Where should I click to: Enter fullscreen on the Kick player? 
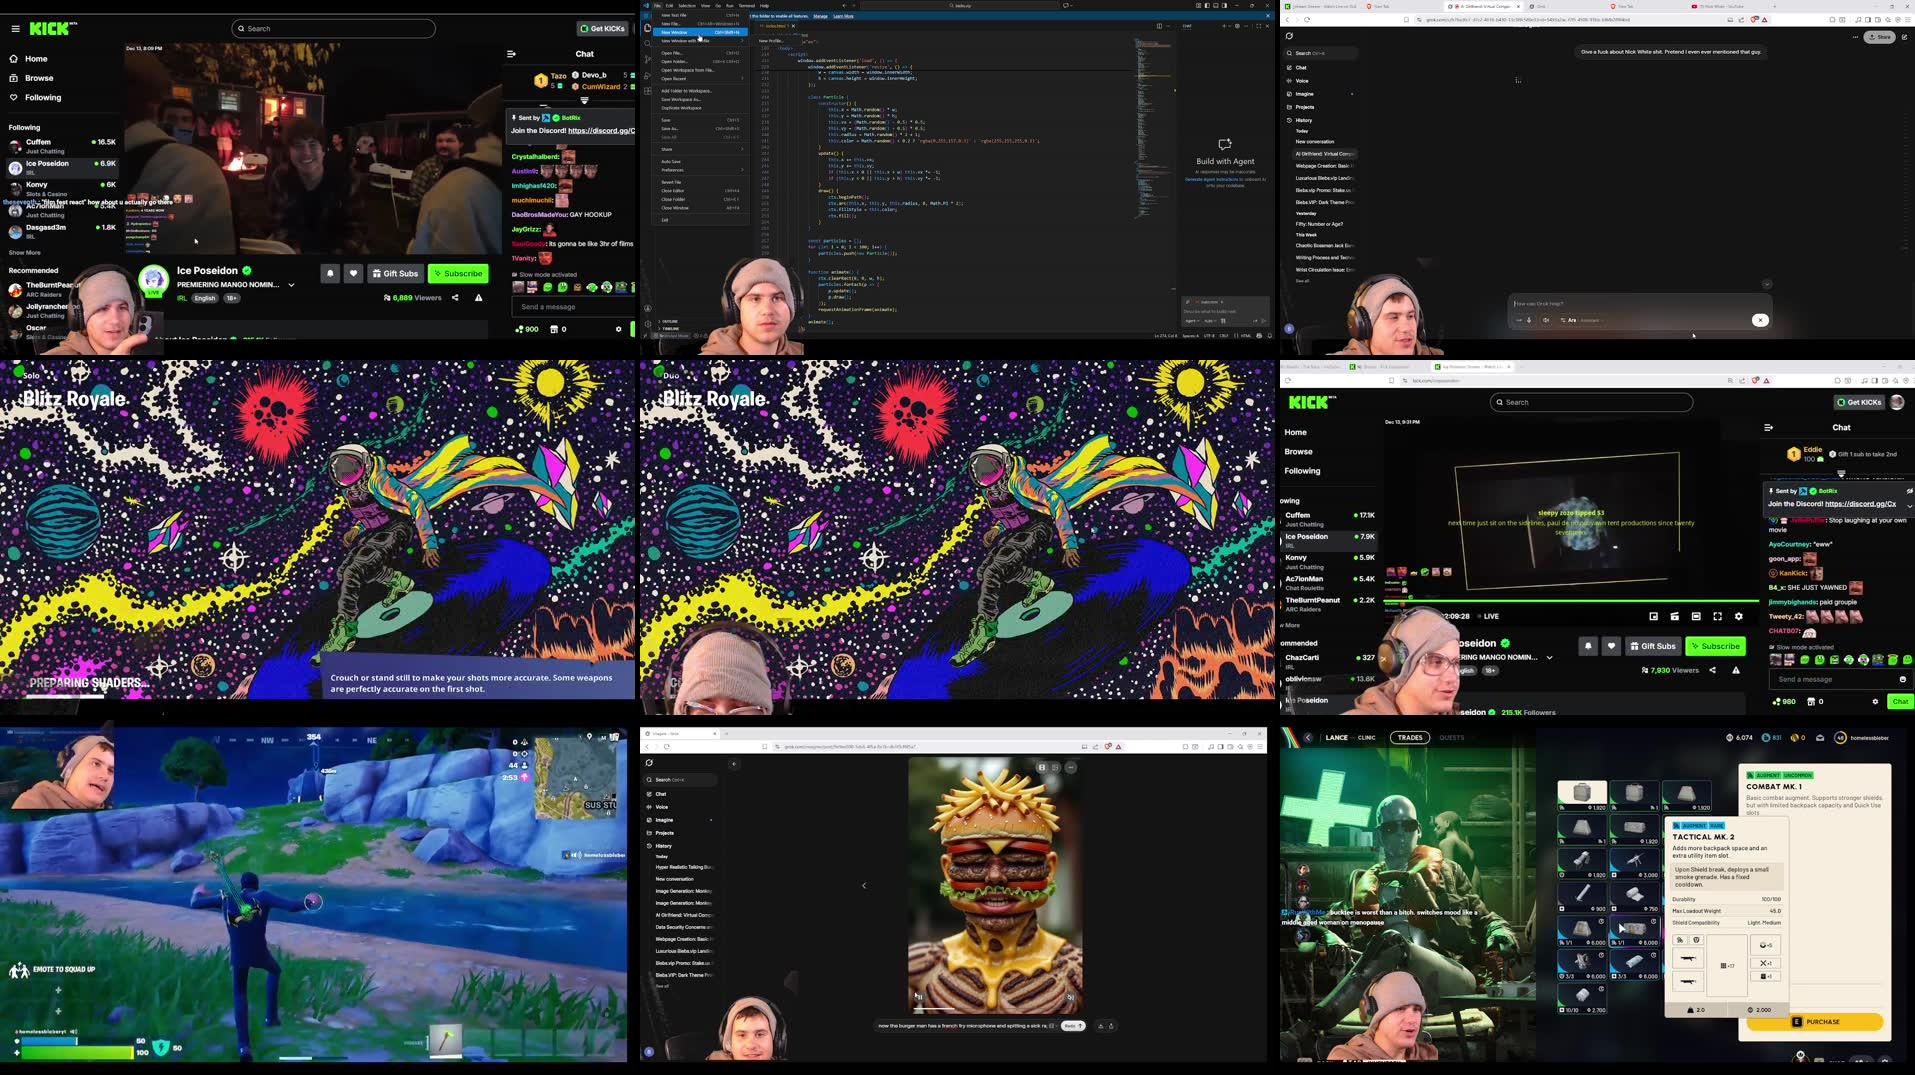pos(1717,617)
